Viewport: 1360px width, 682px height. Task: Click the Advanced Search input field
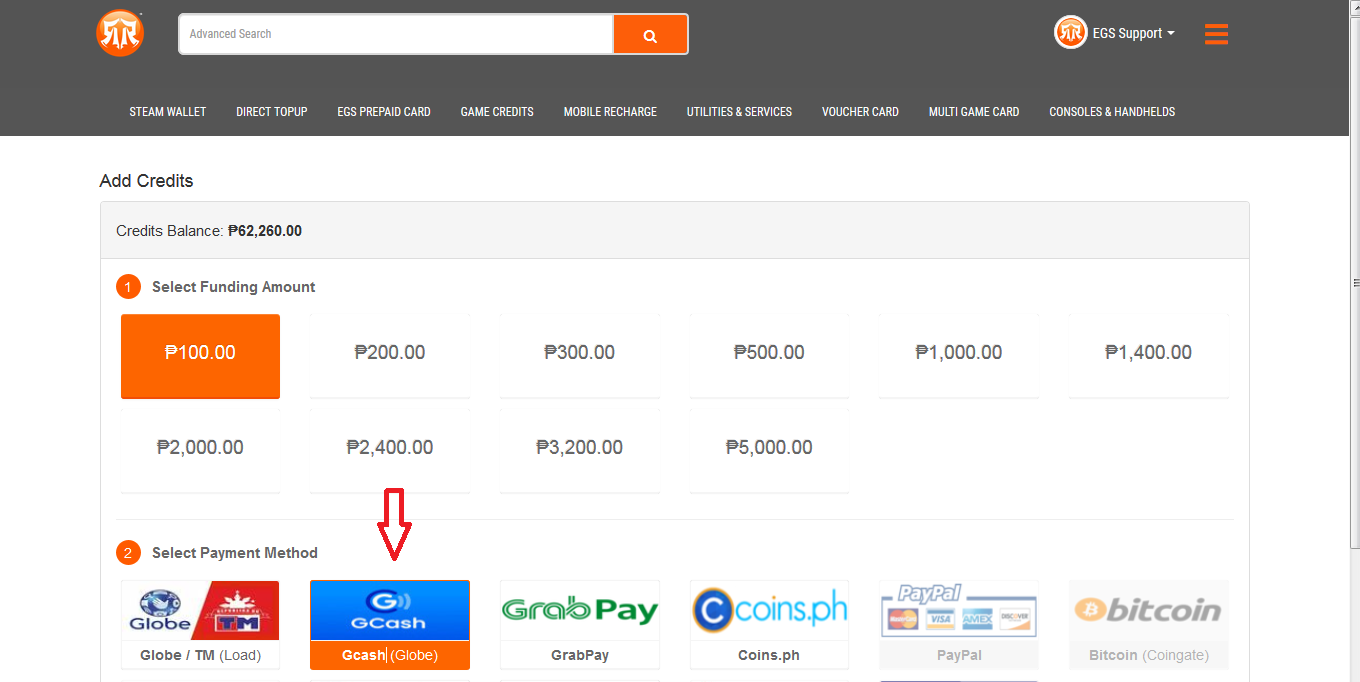(396, 34)
